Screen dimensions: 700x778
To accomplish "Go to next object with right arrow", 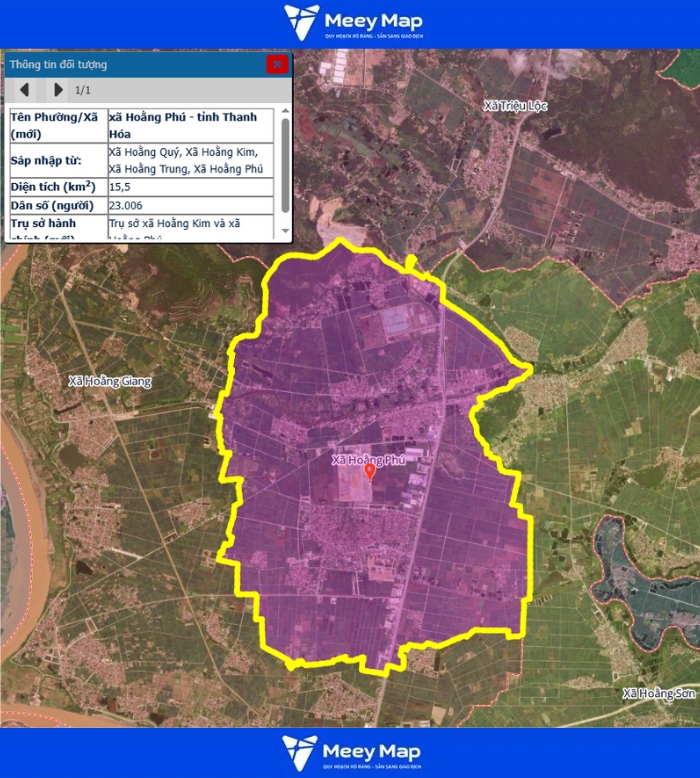I will tap(58, 90).
